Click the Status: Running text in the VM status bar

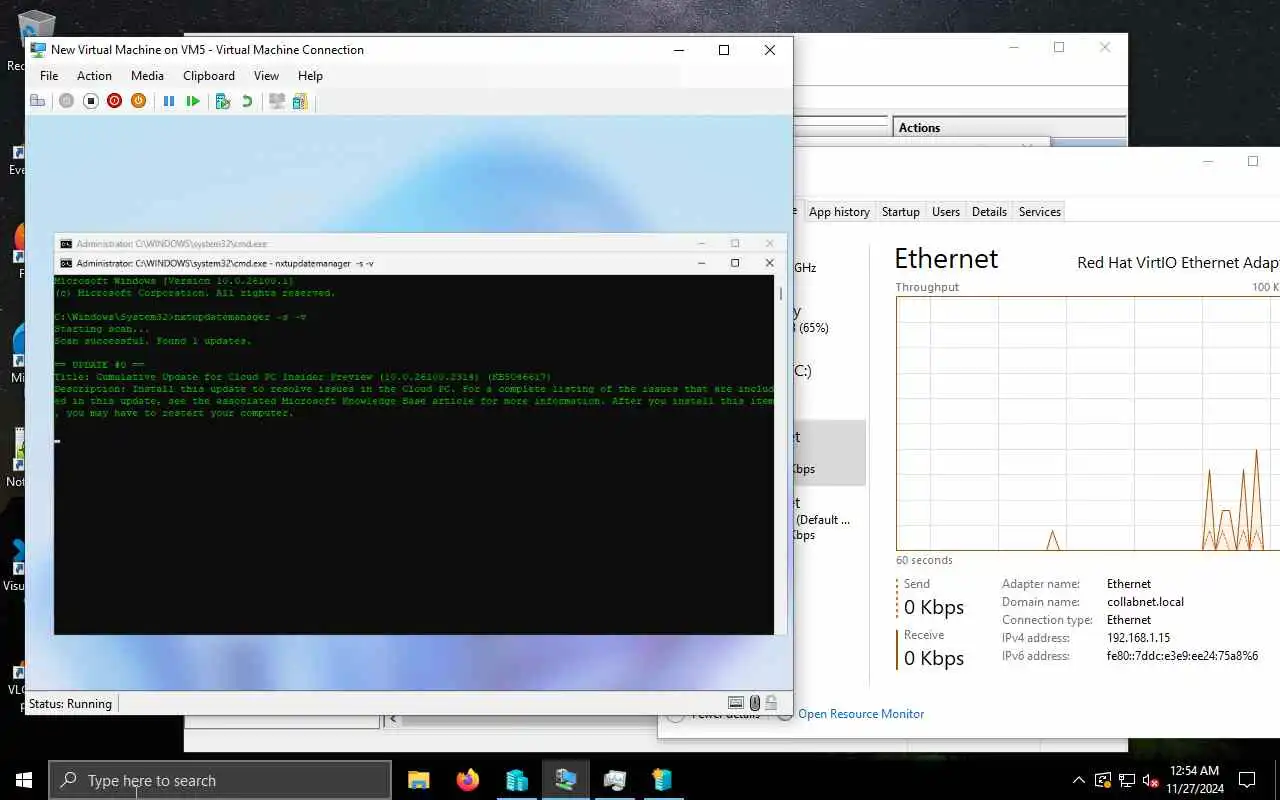pos(70,704)
